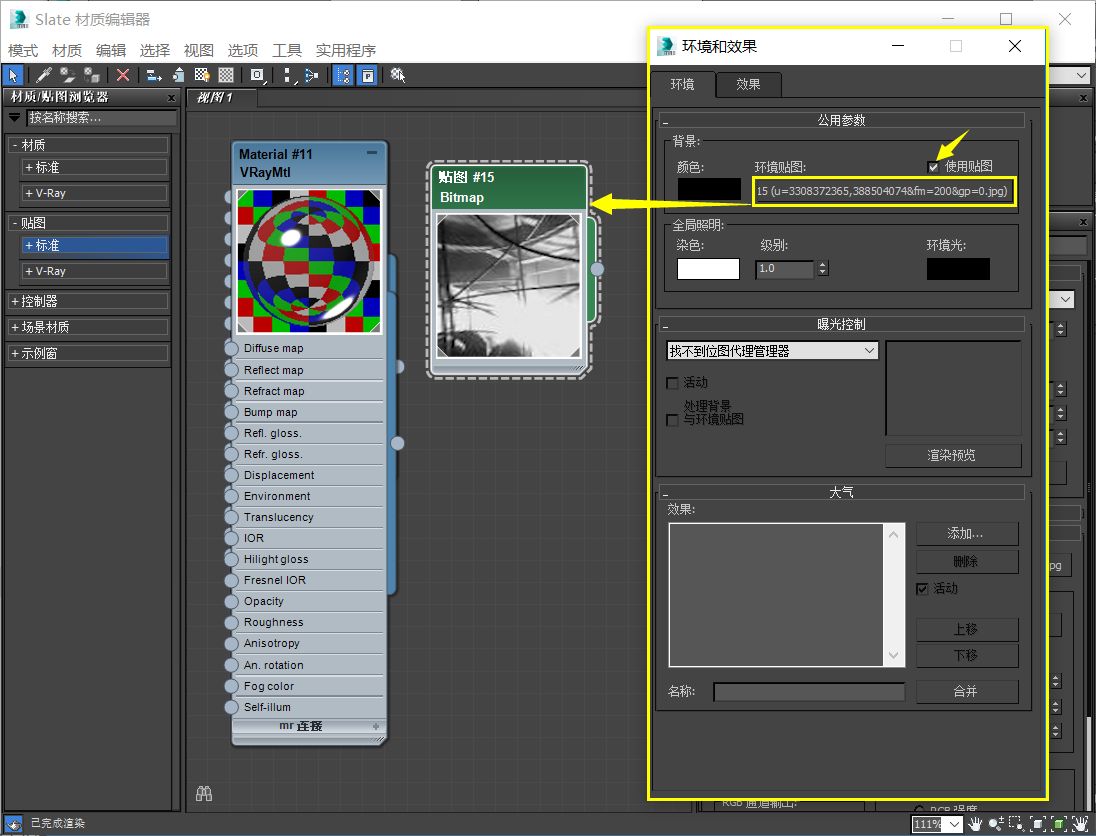Select the Zoom tool in navigation bar
The height and width of the screenshot is (836, 1096).
(995, 824)
